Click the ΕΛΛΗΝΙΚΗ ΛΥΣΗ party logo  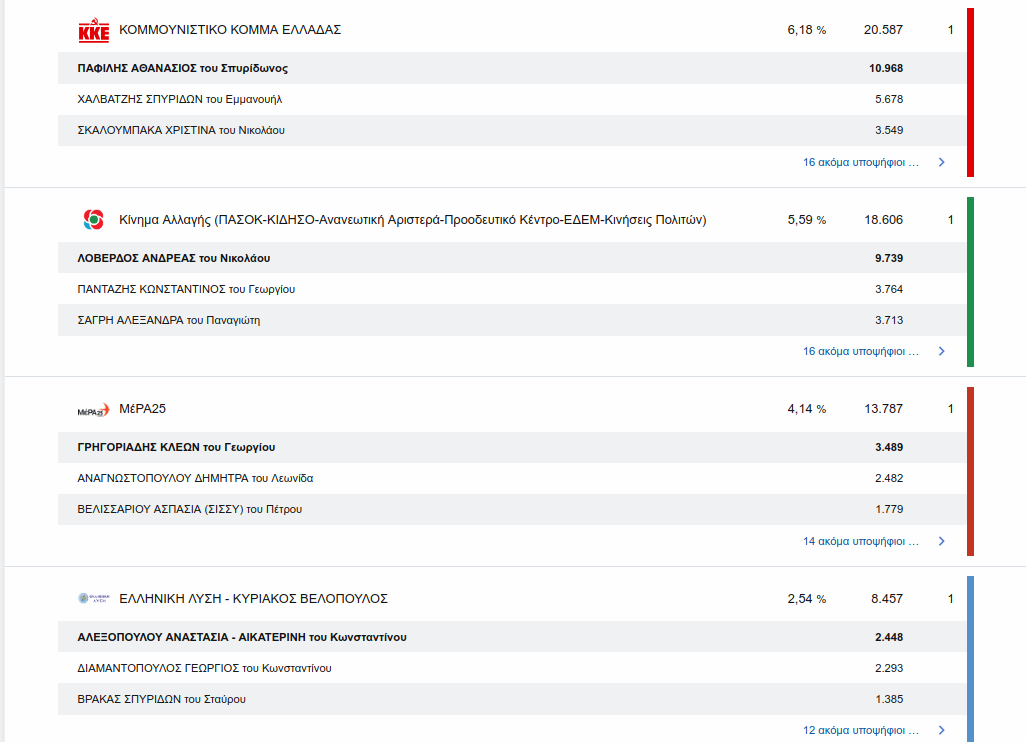[94, 598]
